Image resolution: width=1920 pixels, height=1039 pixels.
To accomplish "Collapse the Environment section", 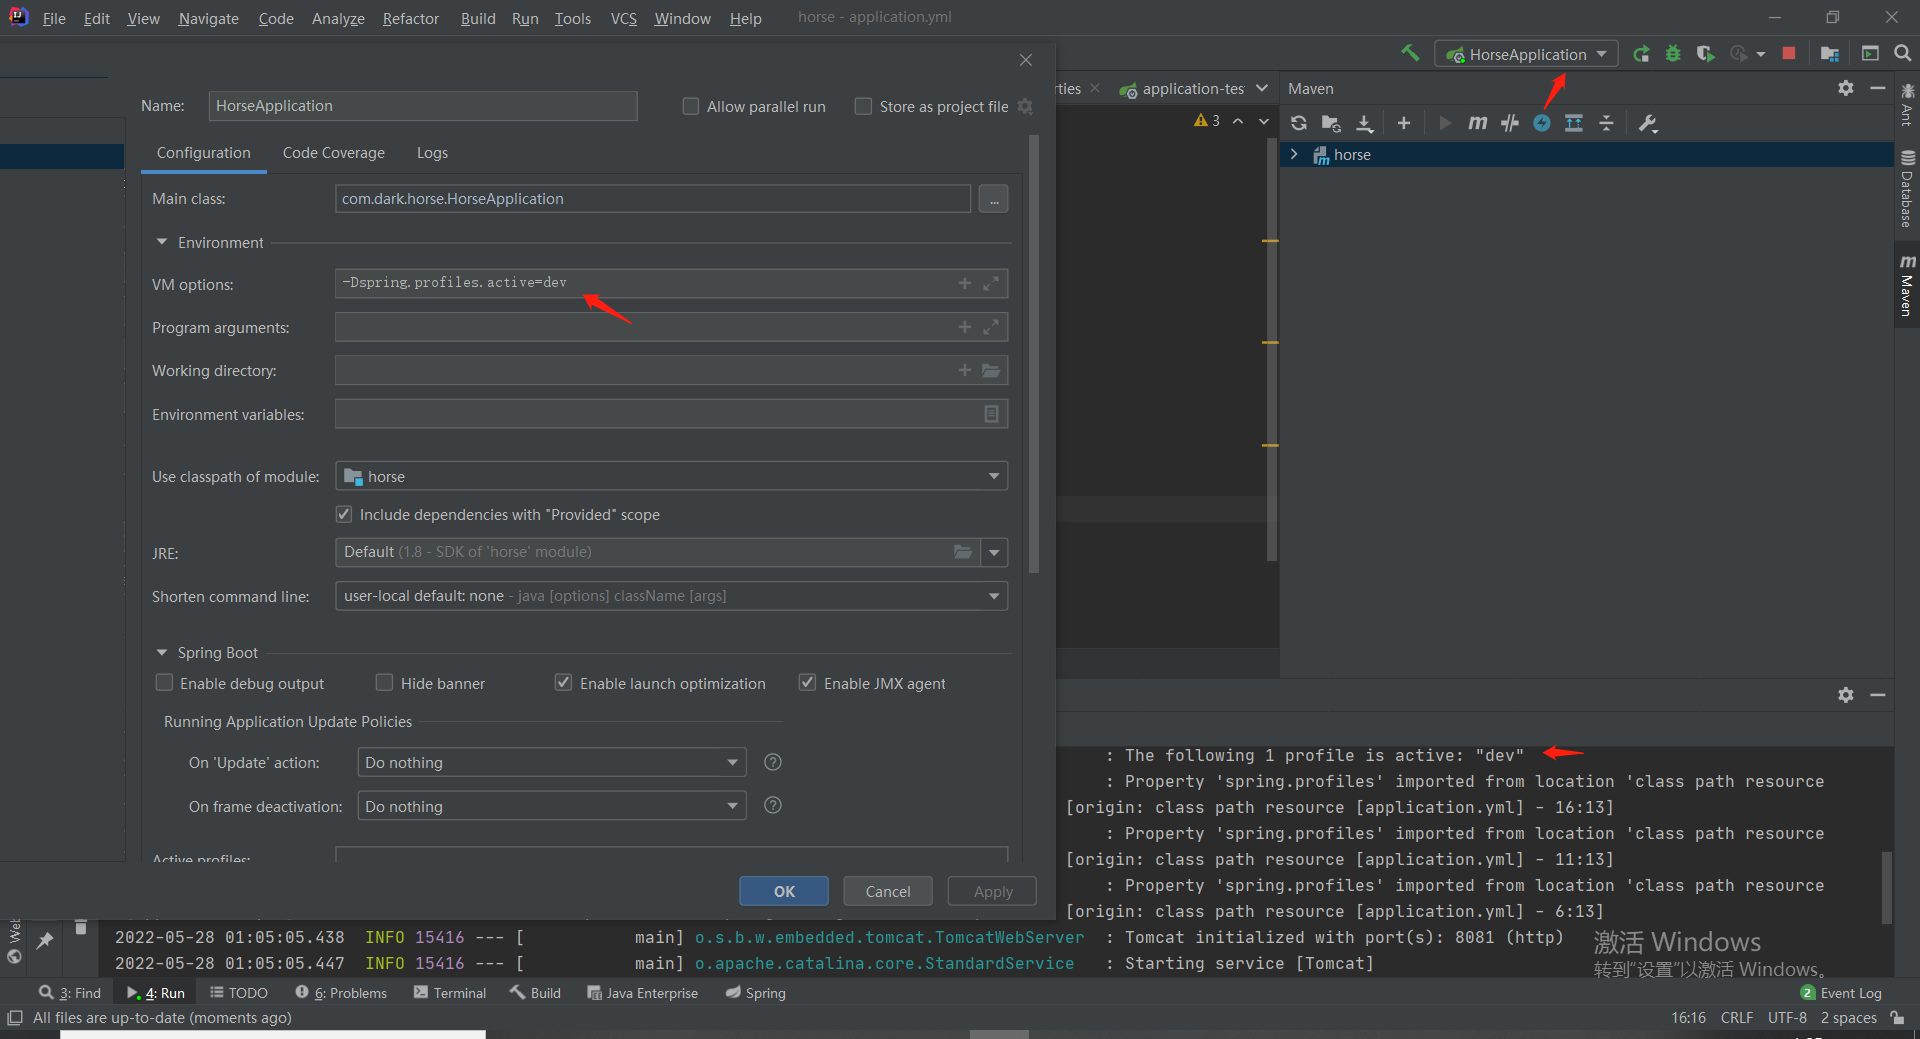I will [162, 243].
